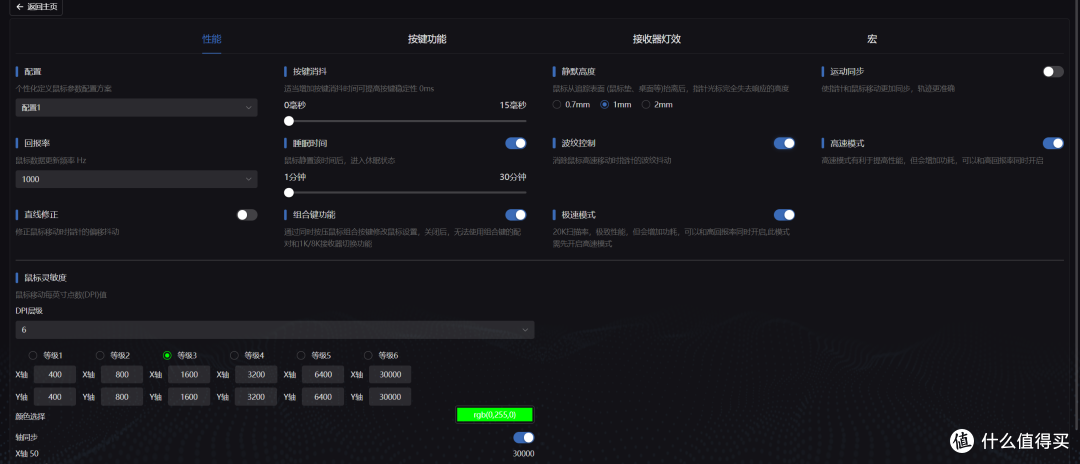Viewport: 1080px width, 464px height.
Task: Click the 按键消抖 debounce slider handle
Action: point(289,120)
